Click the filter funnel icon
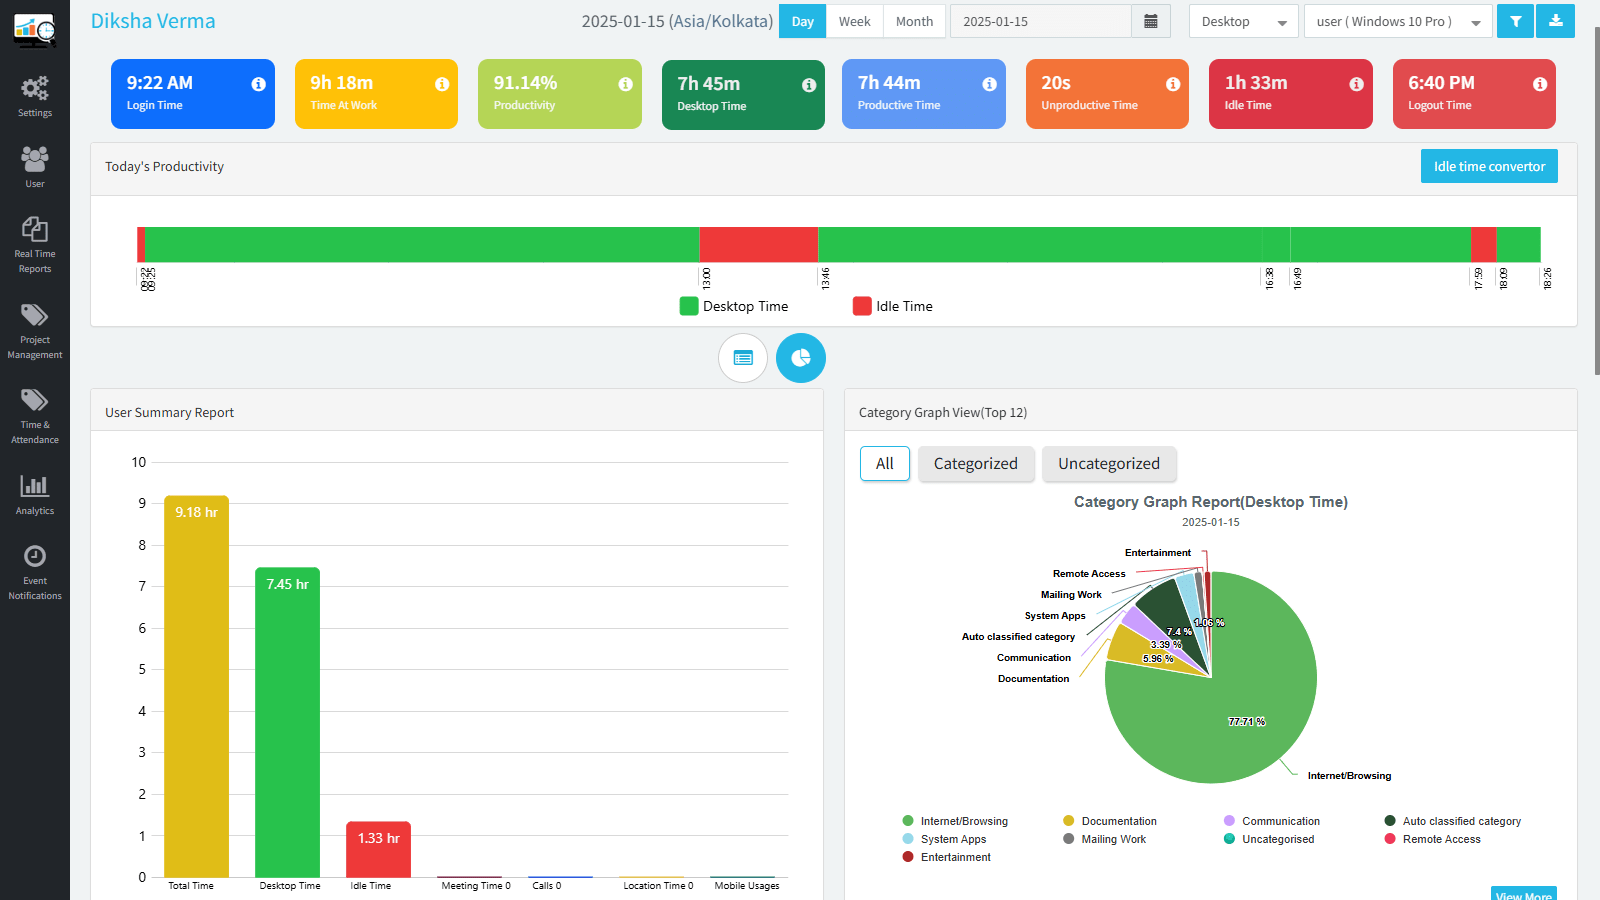This screenshot has width=1600, height=900. coord(1515,20)
